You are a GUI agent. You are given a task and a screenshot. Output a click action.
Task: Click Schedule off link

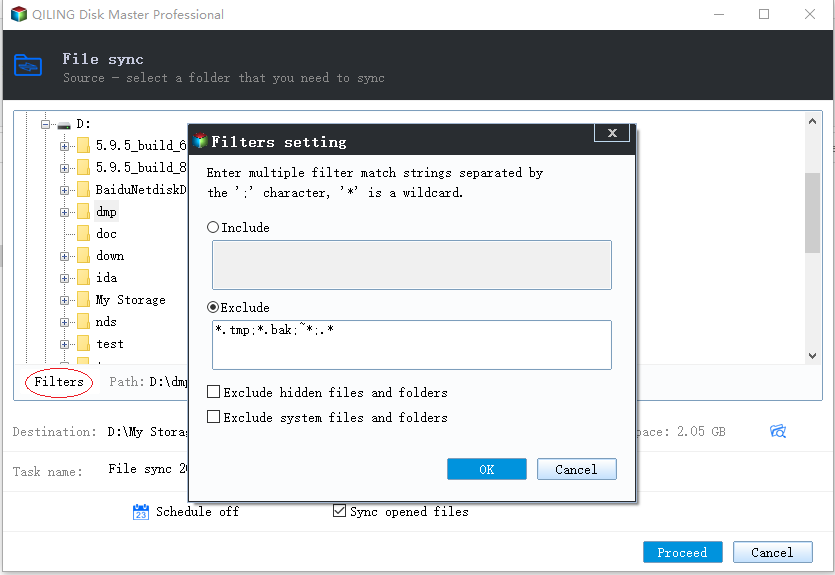pos(198,512)
